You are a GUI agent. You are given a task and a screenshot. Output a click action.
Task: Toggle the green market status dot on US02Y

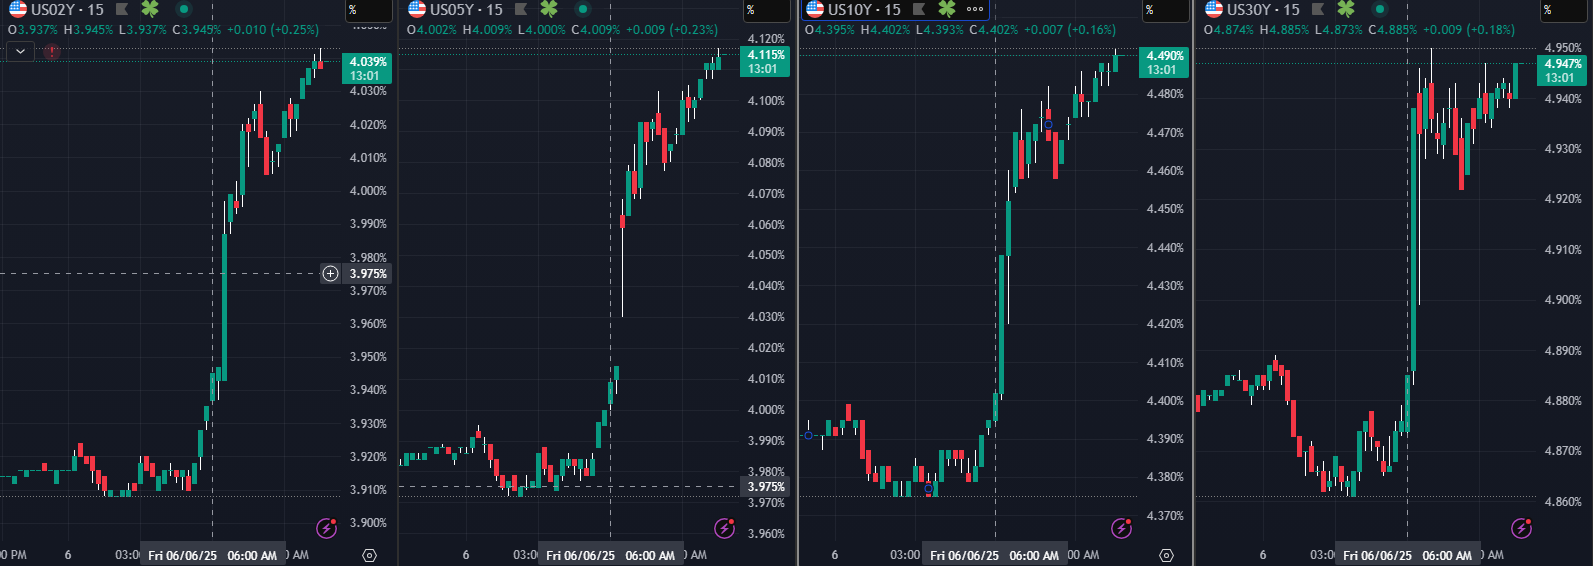pos(183,10)
